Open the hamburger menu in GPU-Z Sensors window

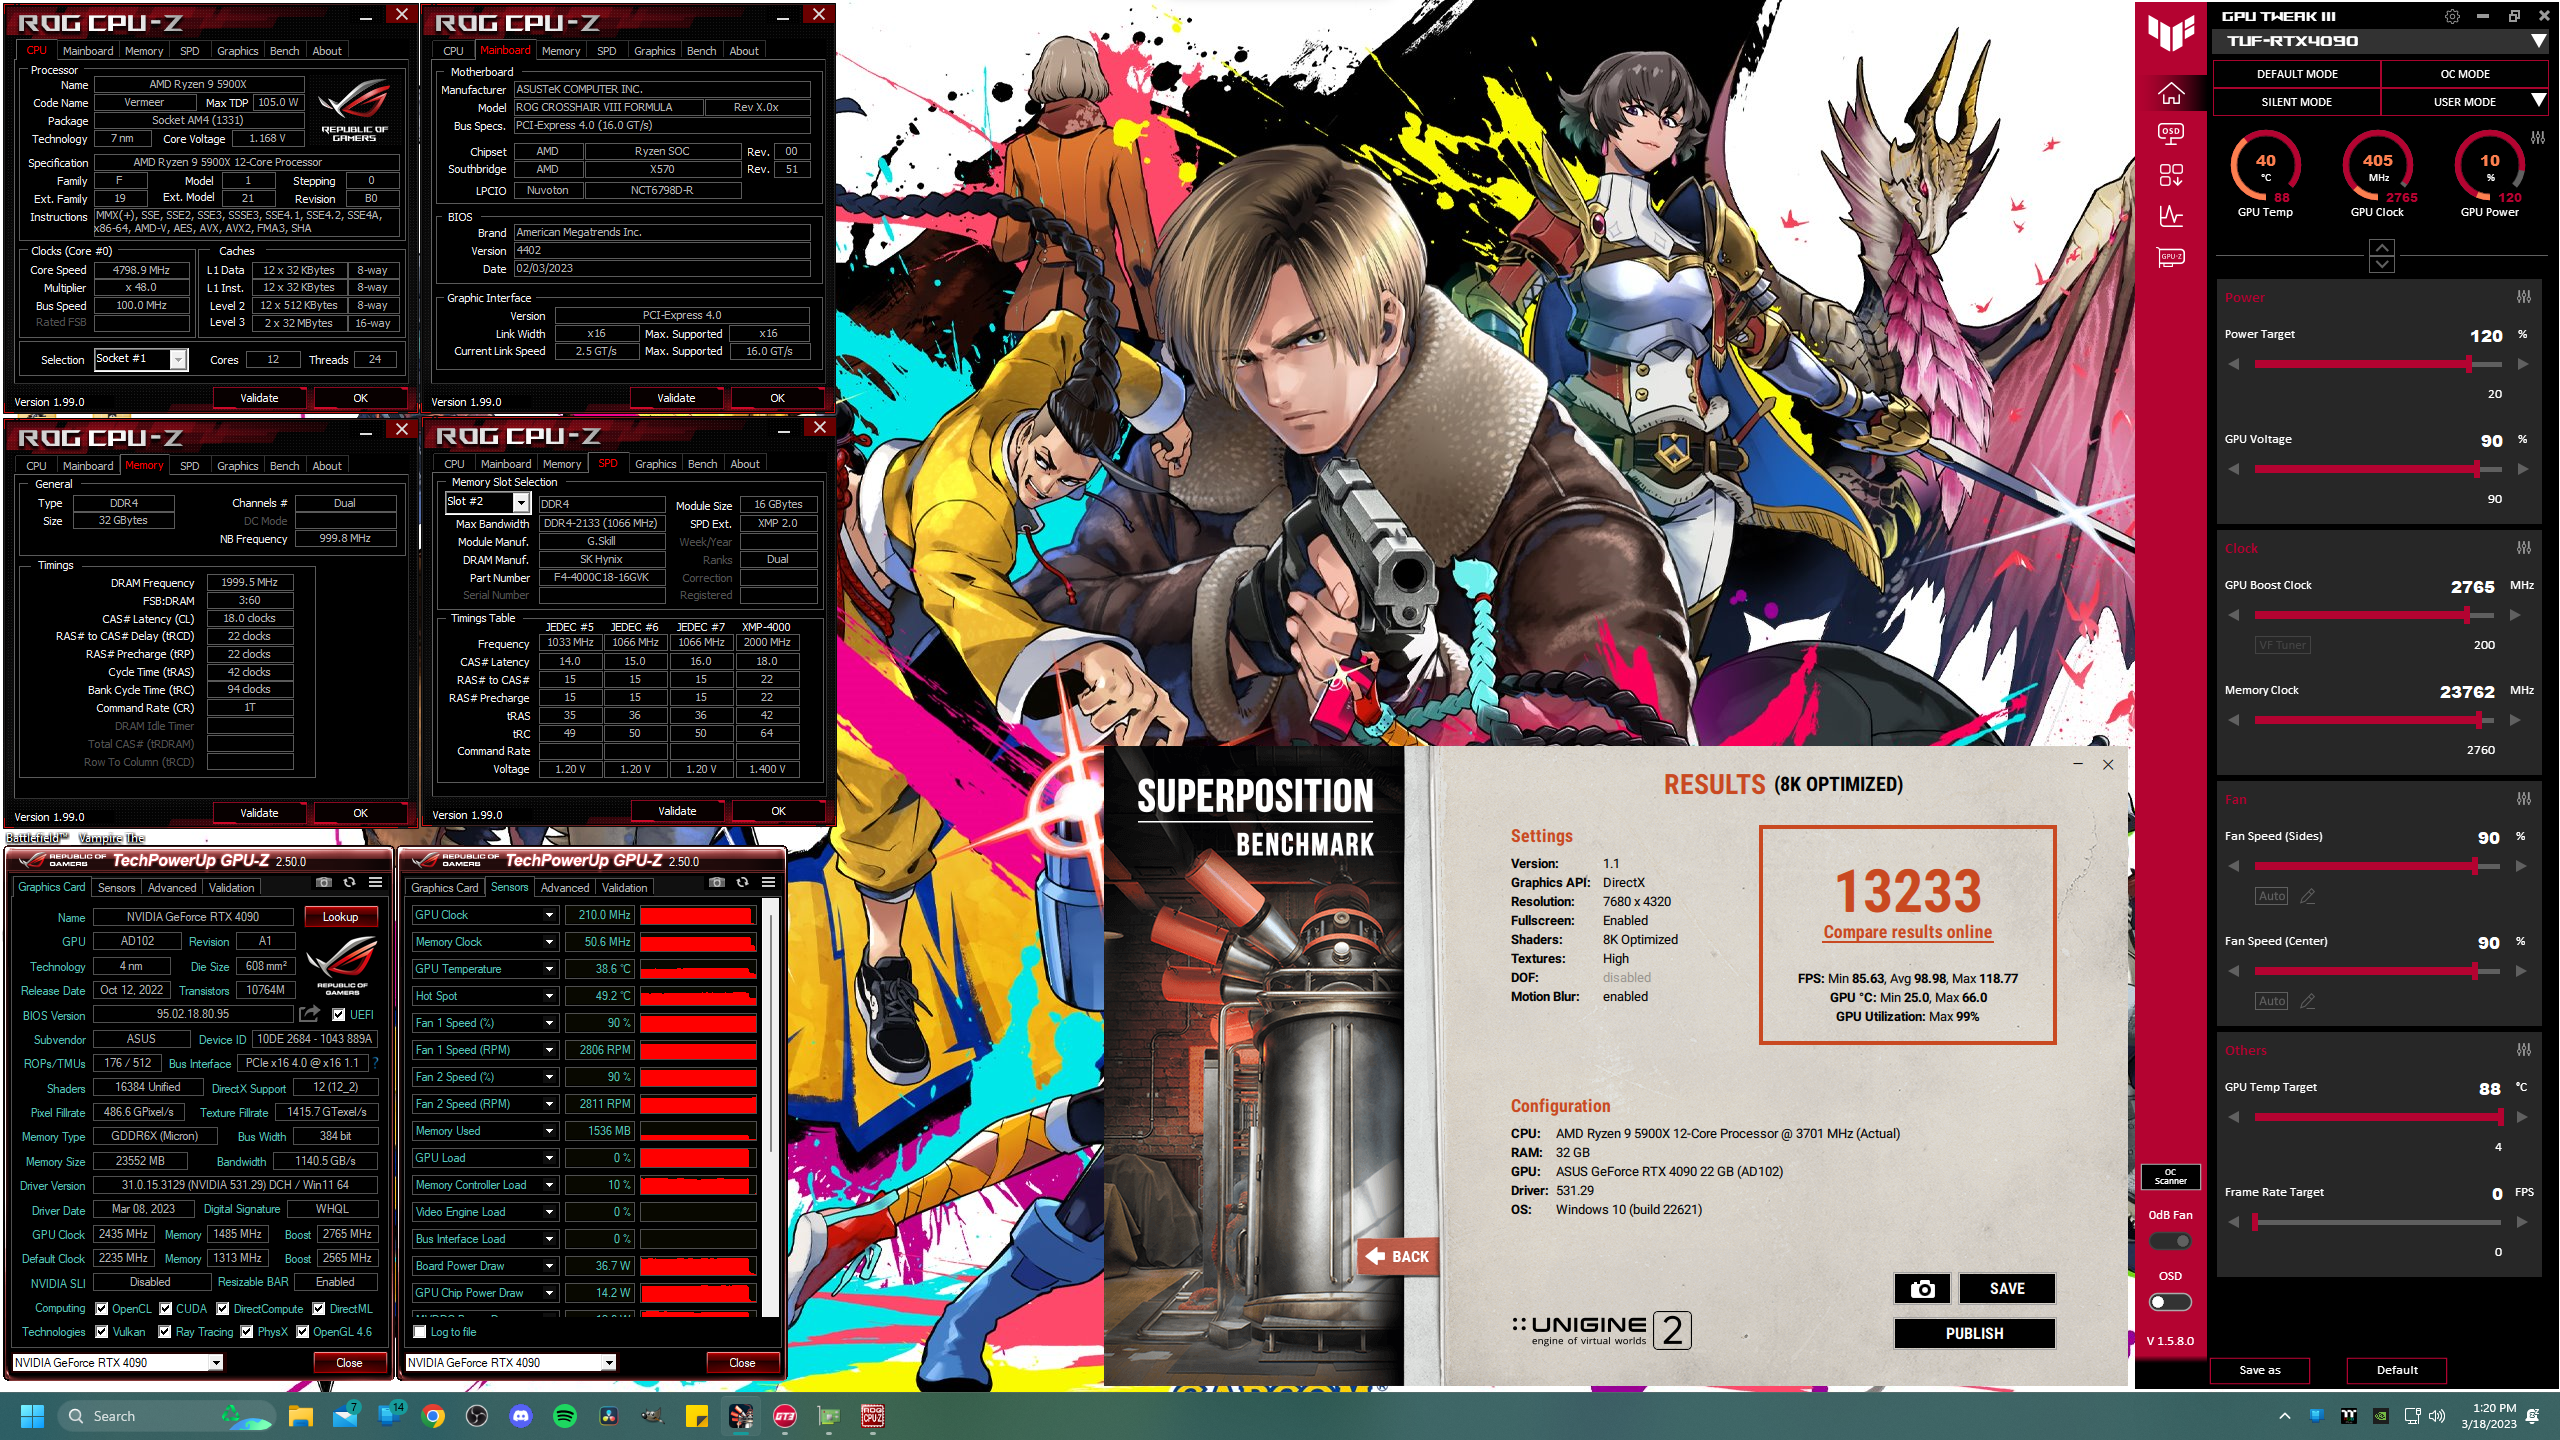(x=768, y=883)
